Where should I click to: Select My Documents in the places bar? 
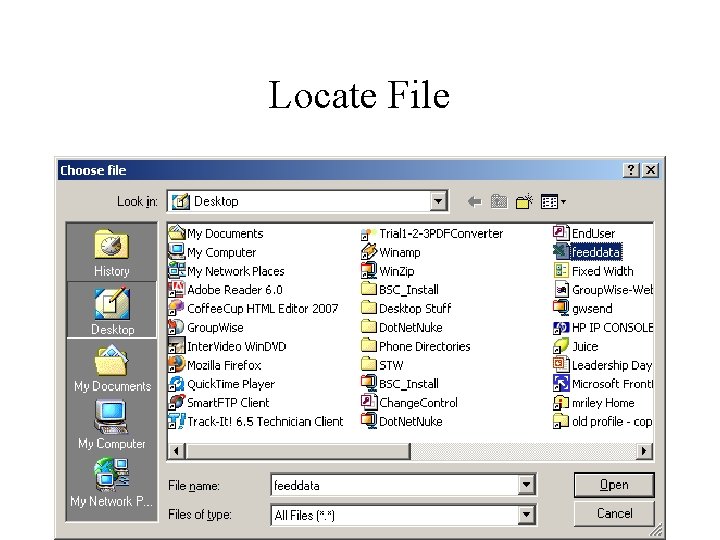point(112,368)
